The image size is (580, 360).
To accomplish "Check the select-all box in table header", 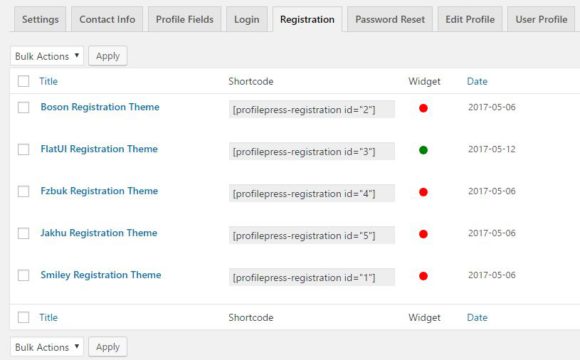I will [x=23, y=81].
